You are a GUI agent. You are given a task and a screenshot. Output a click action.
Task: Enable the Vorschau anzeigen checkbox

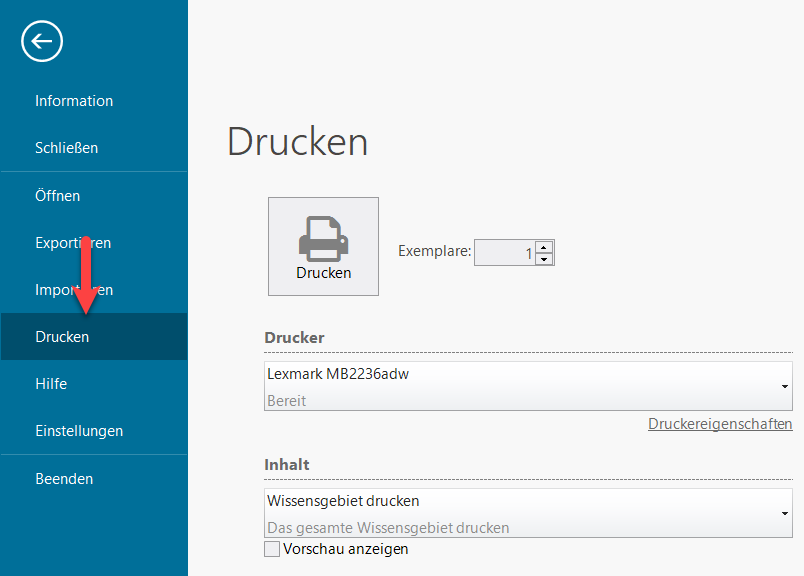[x=272, y=549]
